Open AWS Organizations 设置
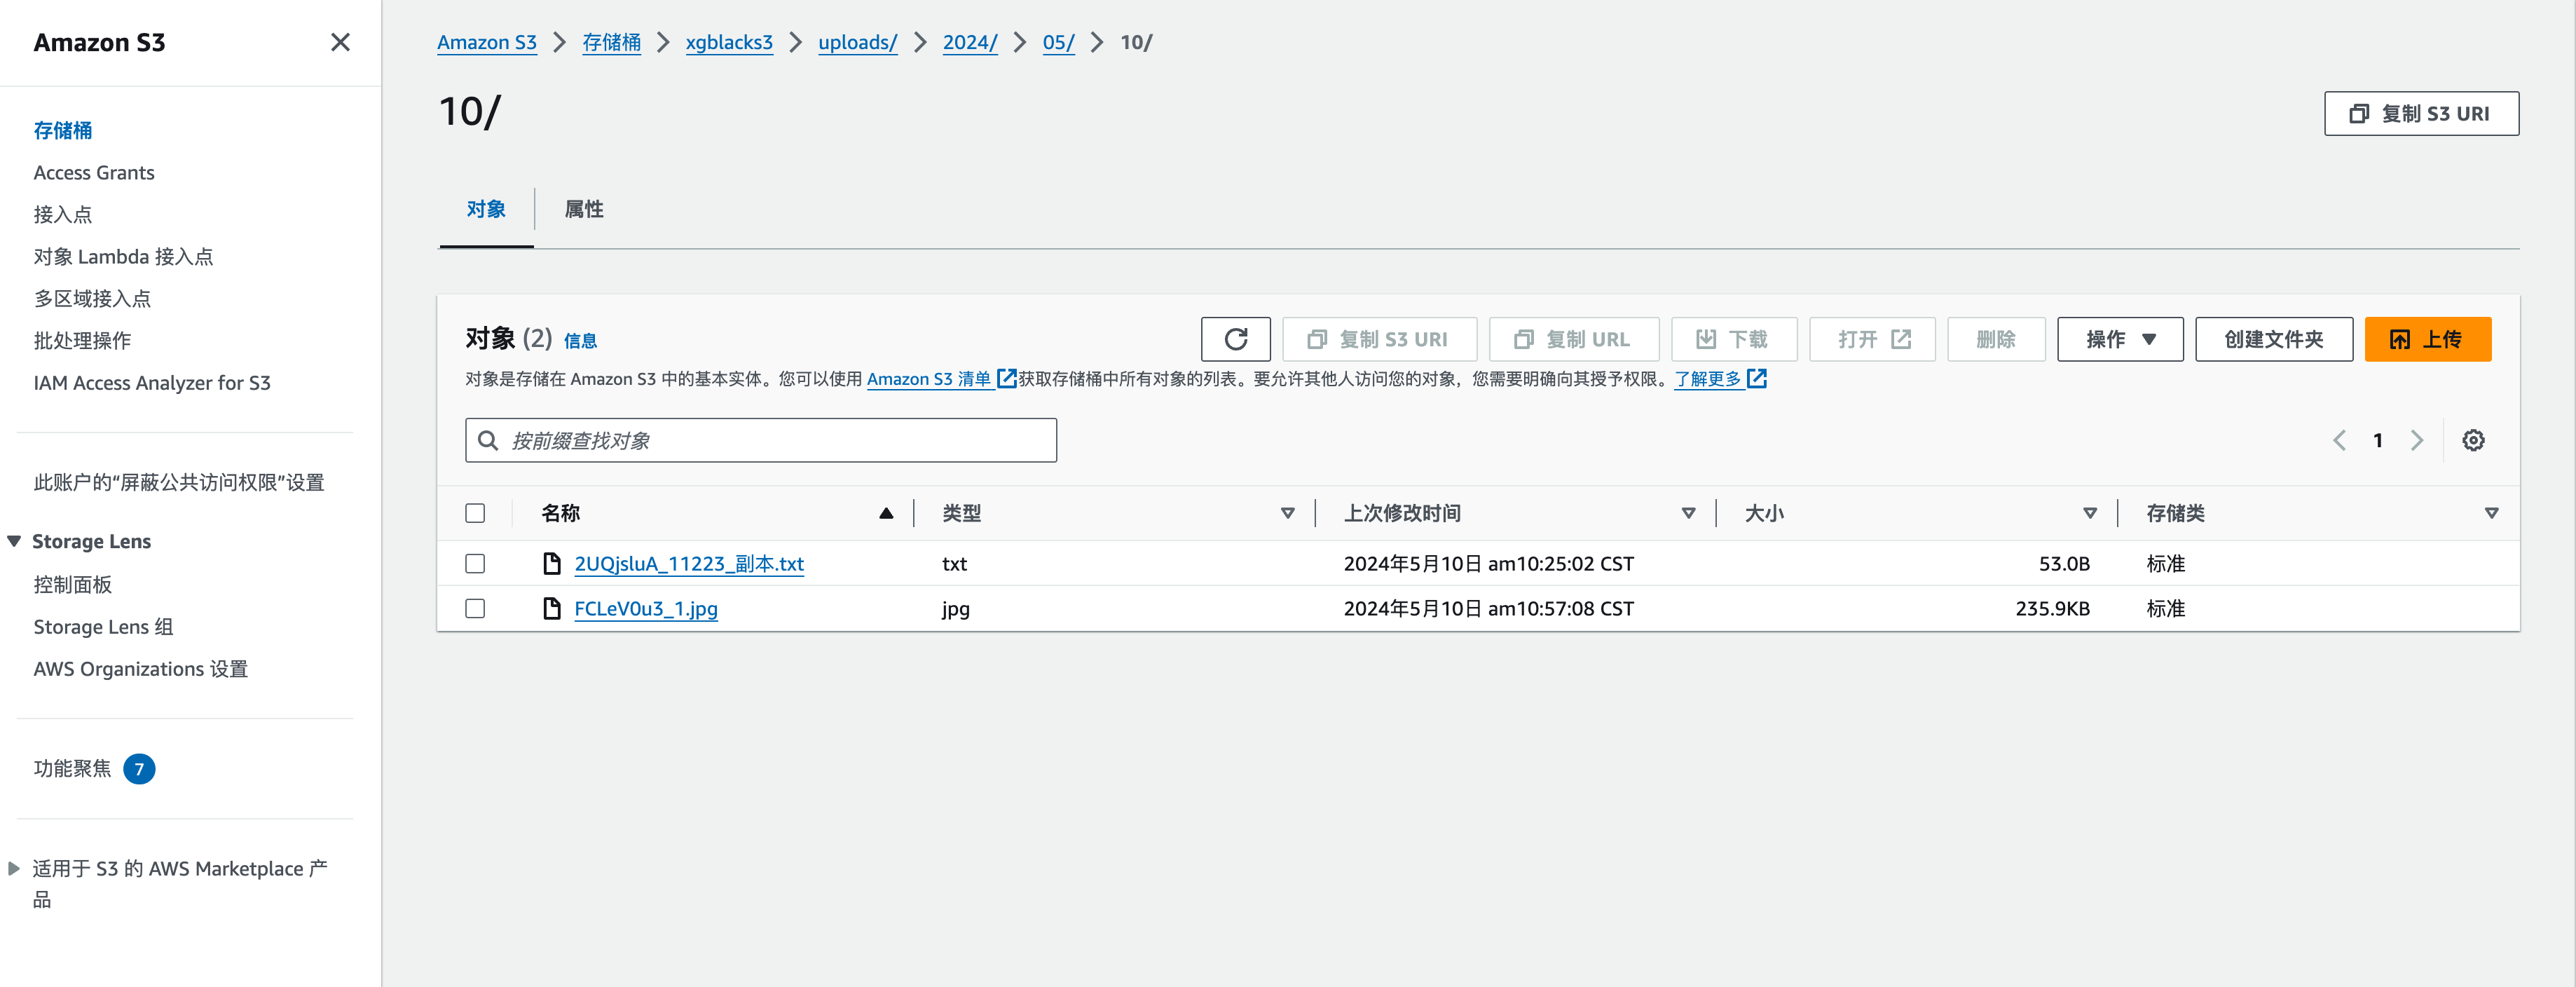 [141, 668]
